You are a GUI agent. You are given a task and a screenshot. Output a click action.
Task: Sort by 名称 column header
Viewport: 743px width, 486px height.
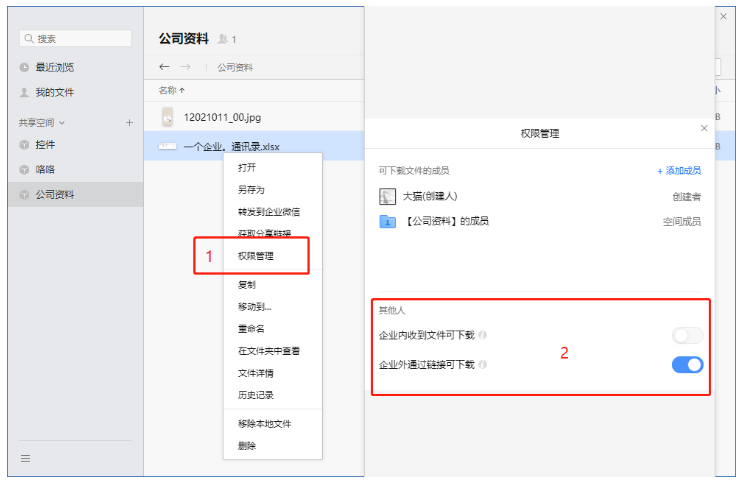tap(172, 90)
